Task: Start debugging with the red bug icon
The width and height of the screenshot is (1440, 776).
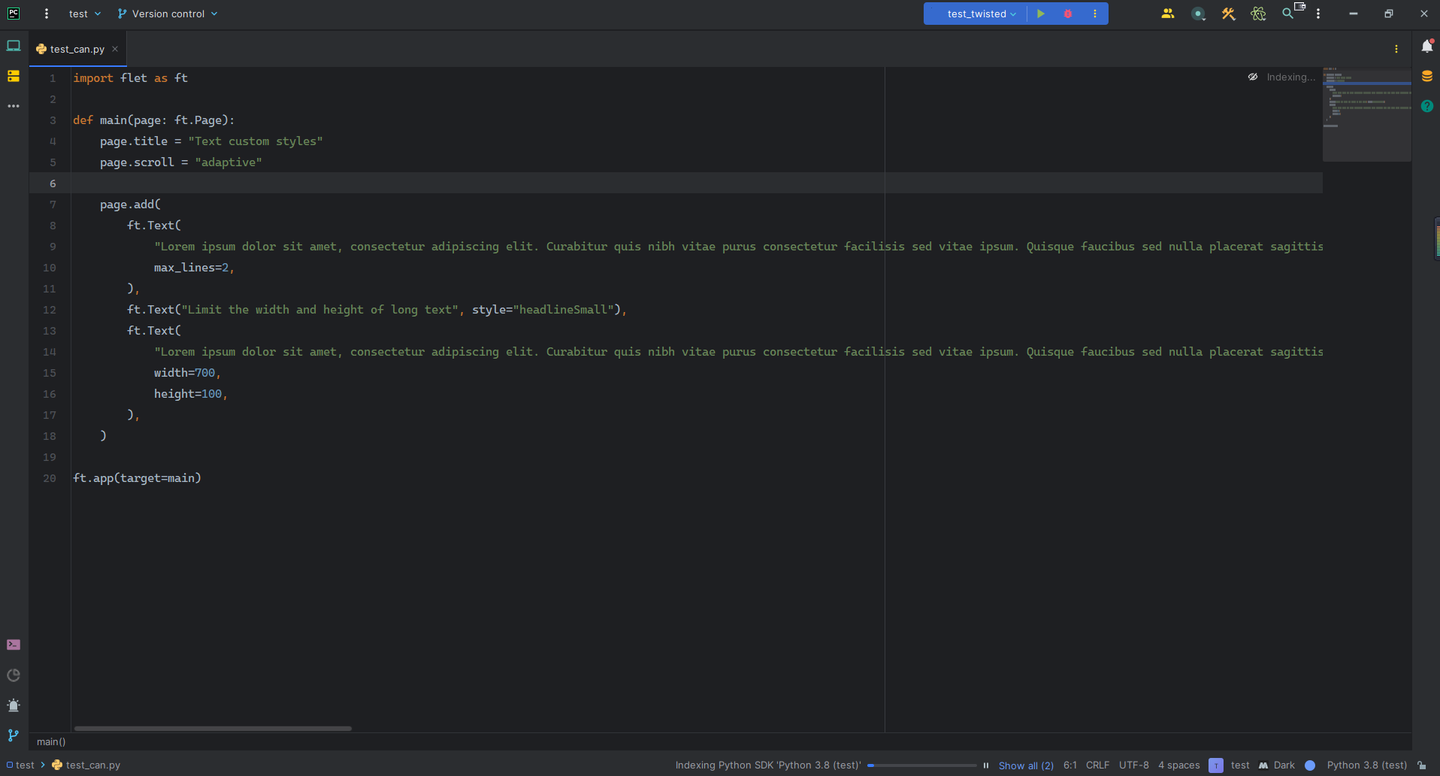Action: tap(1068, 14)
